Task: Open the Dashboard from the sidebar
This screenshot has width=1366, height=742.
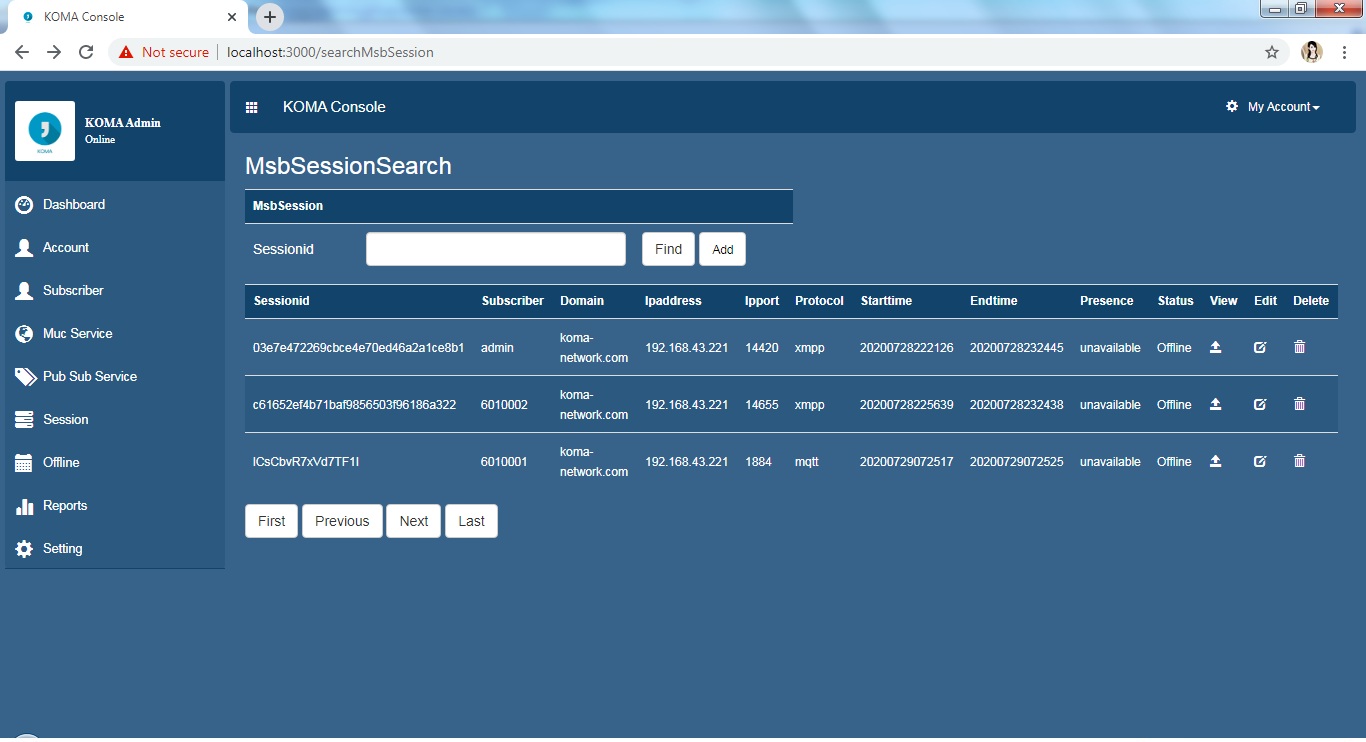Action: point(73,204)
